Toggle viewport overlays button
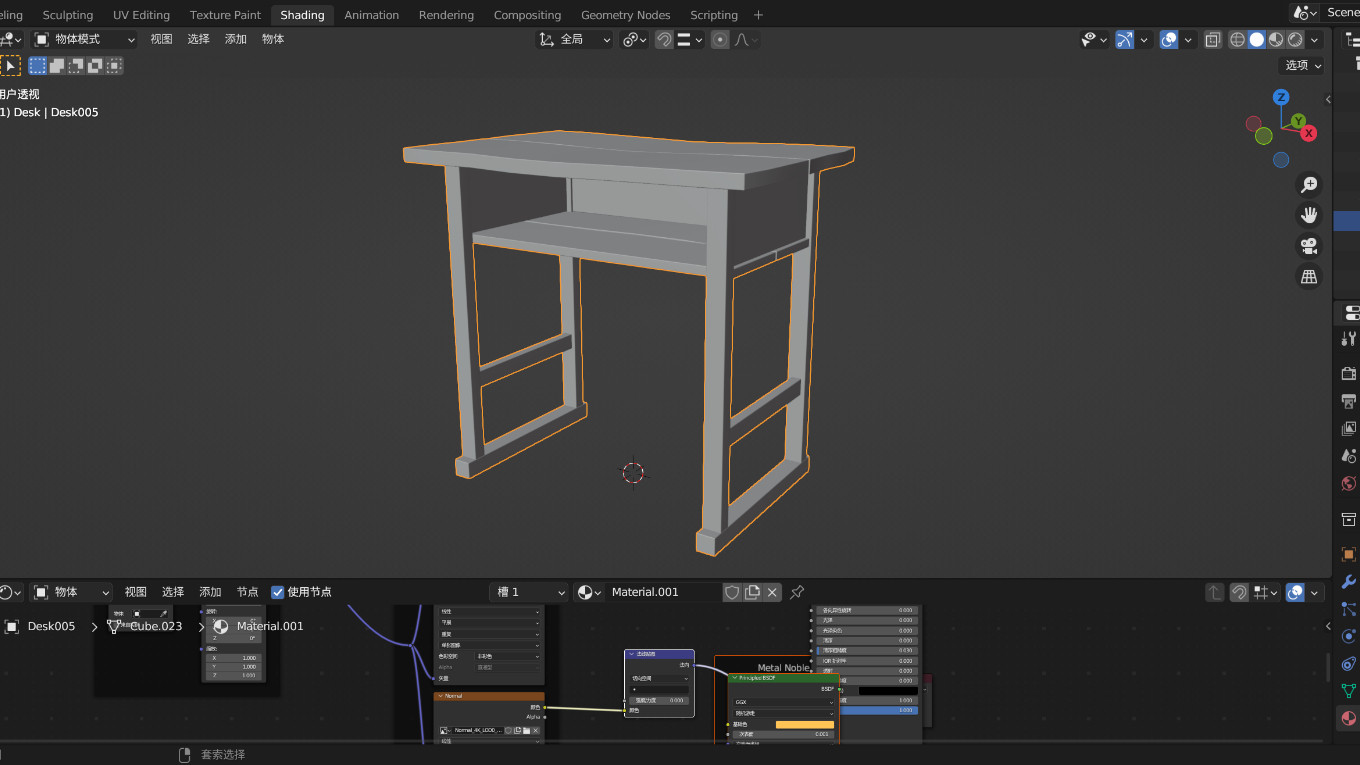The height and width of the screenshot is (765, 1360). [1169, 40]
